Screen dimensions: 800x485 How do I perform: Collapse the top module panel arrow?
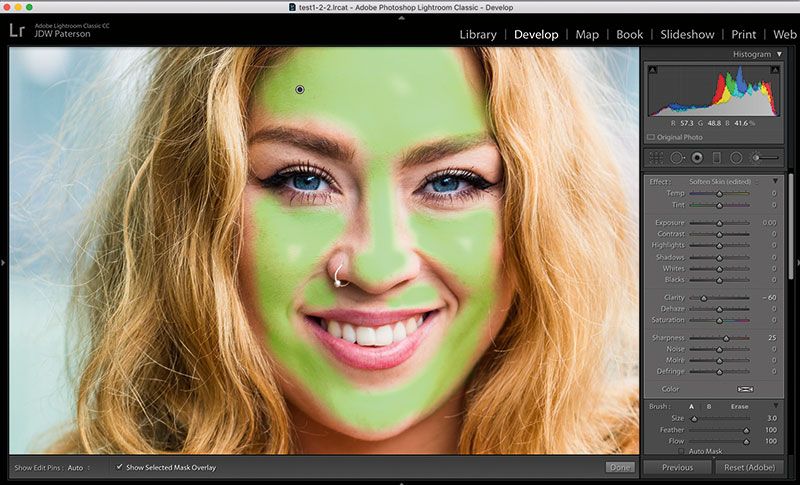[x=401, y=18]
